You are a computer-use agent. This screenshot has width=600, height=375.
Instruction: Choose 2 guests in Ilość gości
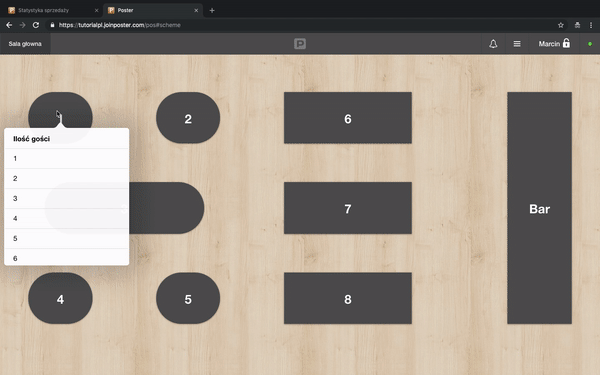pyautogui.click(x=67, y=178)
